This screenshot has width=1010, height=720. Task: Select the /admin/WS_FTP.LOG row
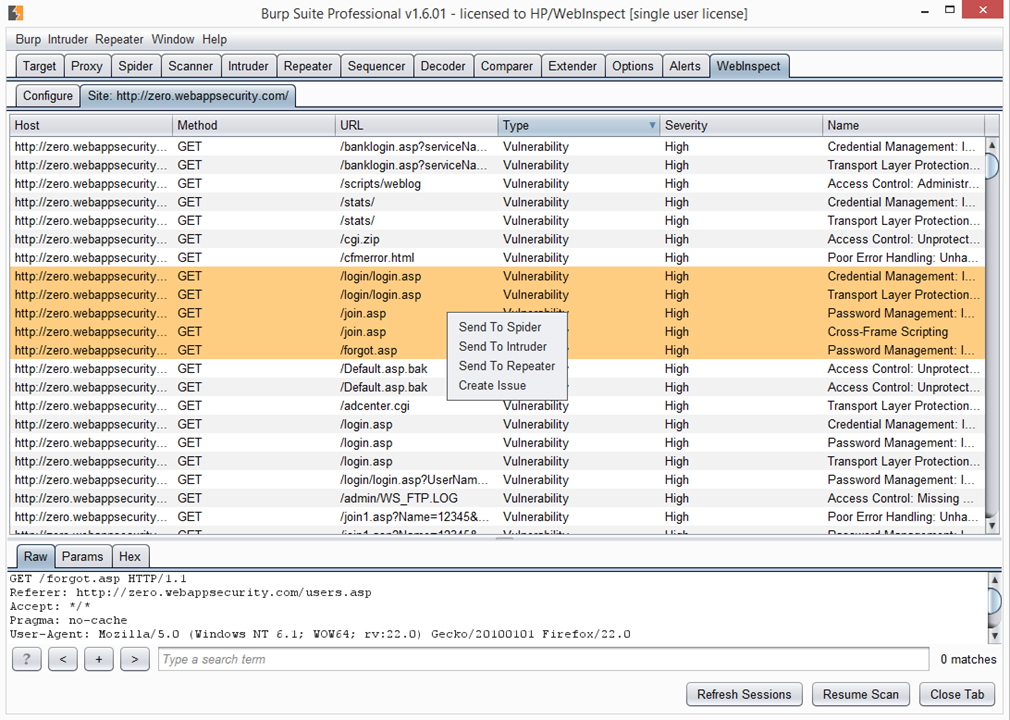click(497, 498)
